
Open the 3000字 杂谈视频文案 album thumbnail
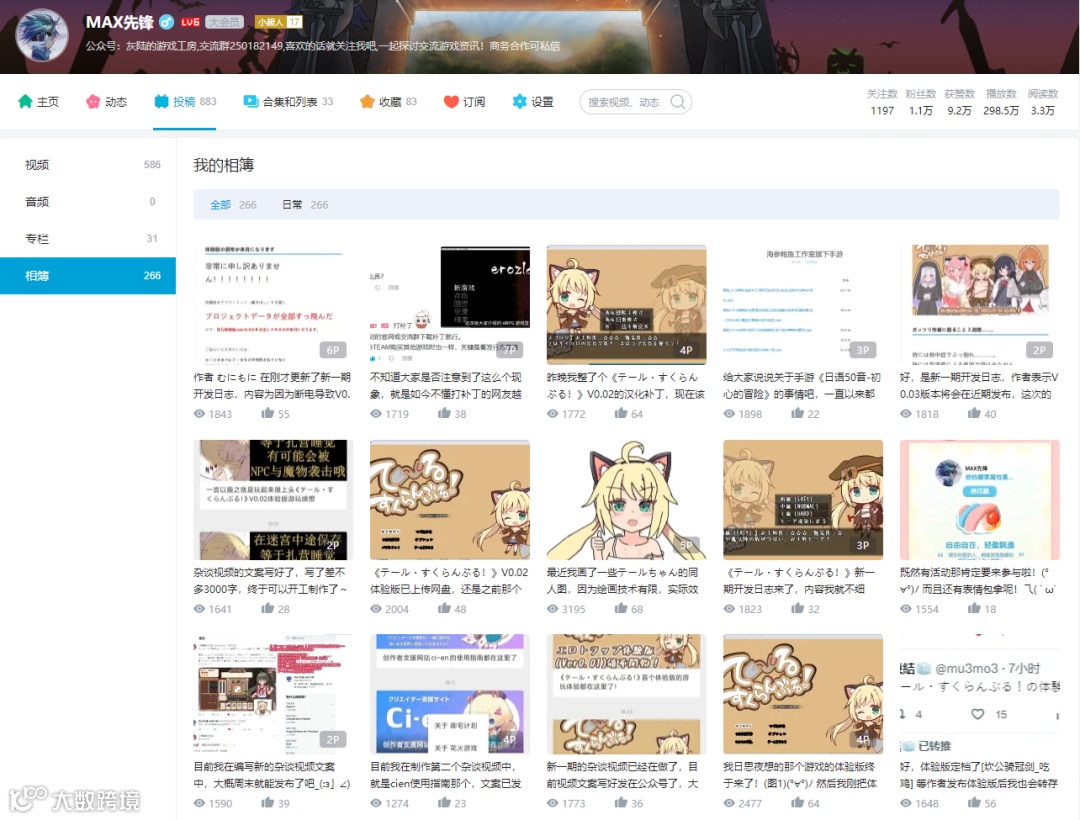[273, 500]
